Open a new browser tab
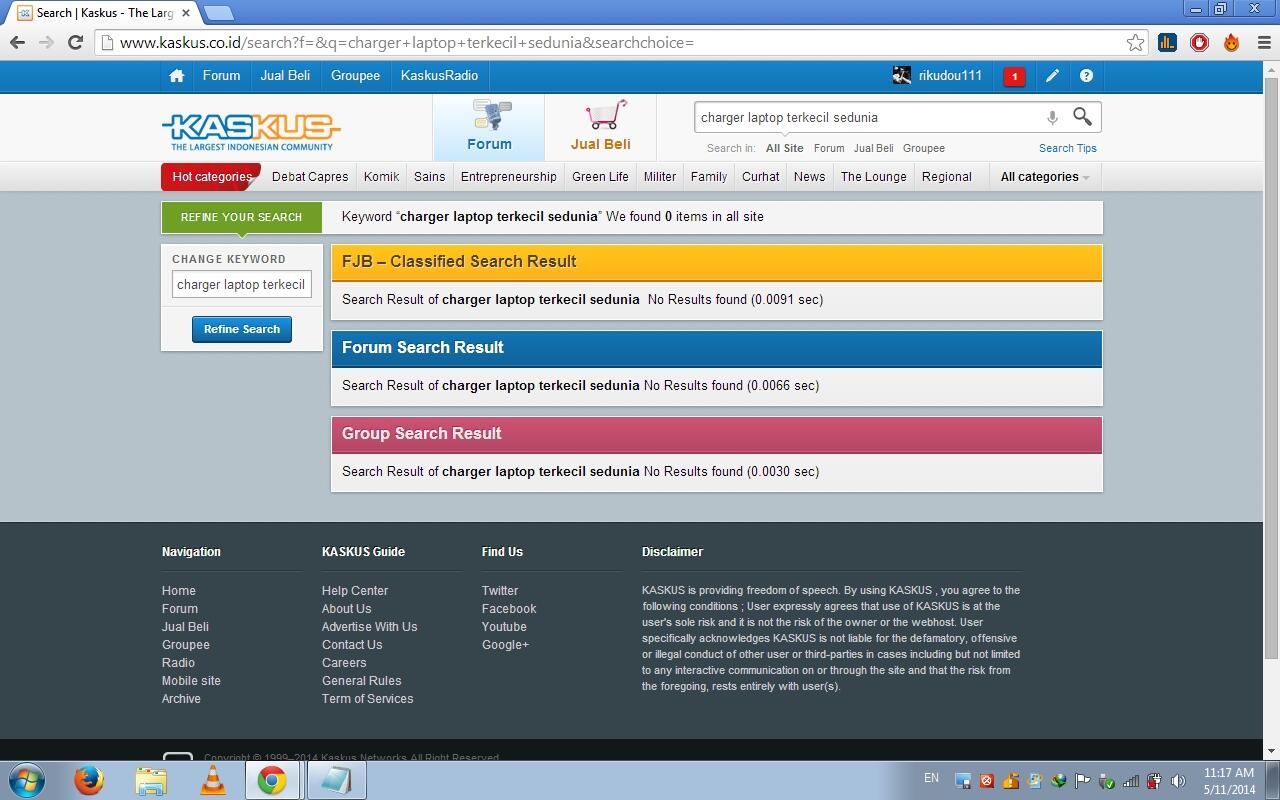The height and width of the screenshot is (800, 1280). click(x=219, y=13)
